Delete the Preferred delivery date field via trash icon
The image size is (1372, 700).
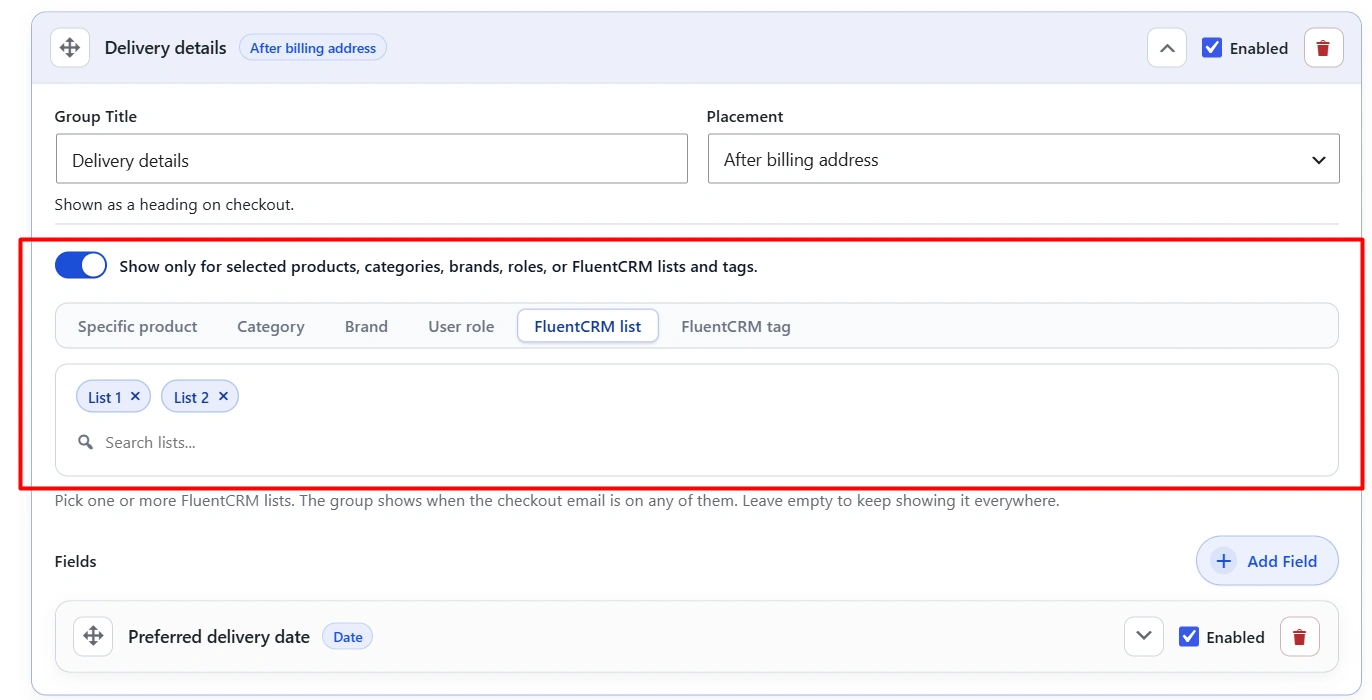click(1299, 637)
